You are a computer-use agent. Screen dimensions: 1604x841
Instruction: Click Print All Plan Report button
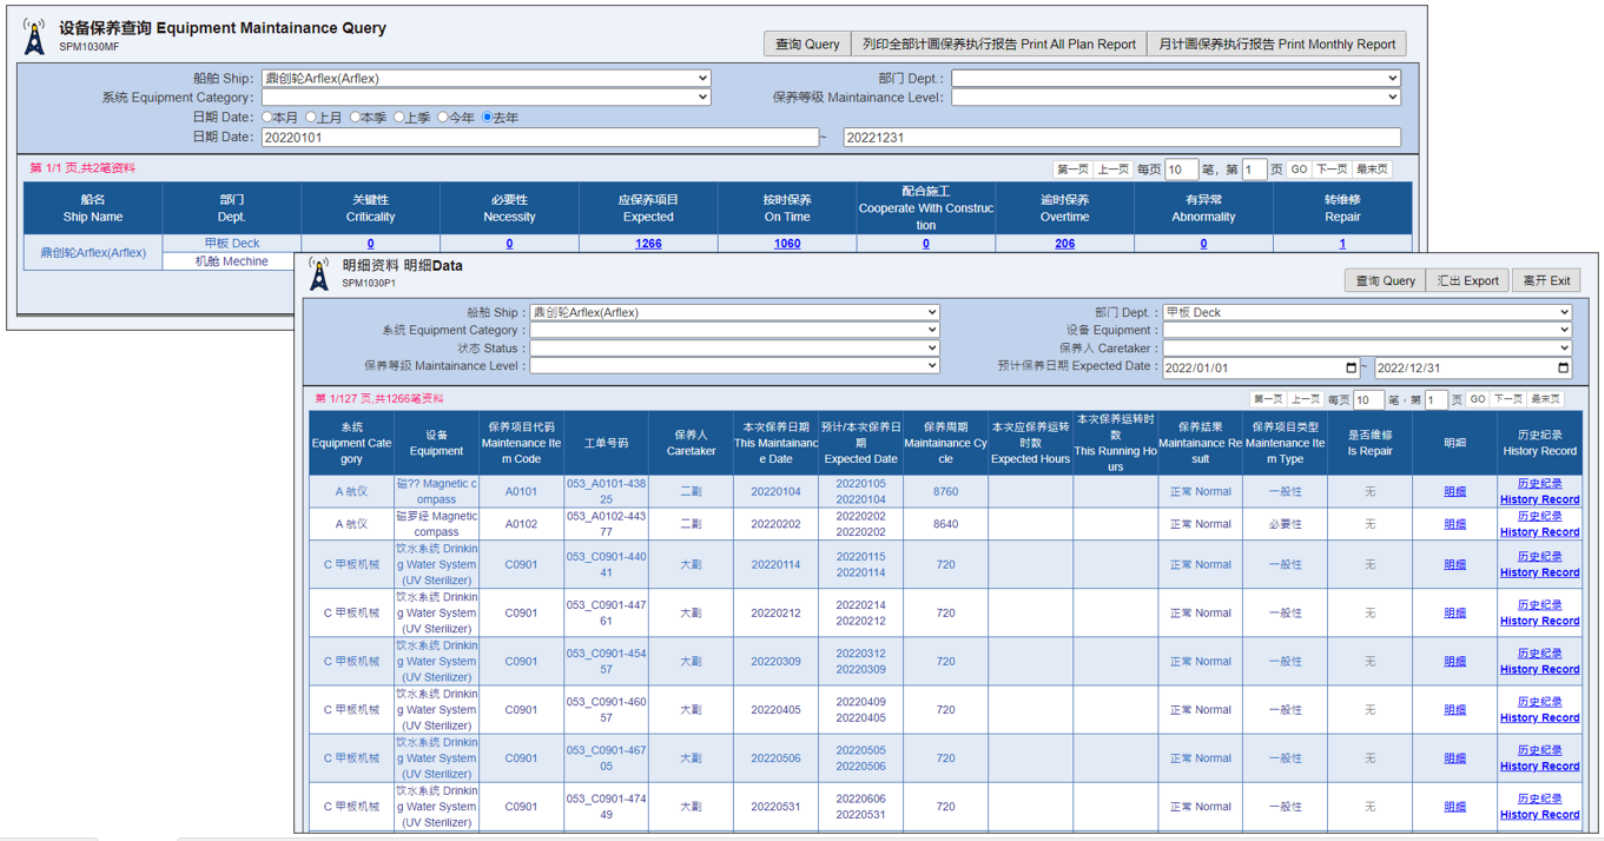tap(999, 44)
